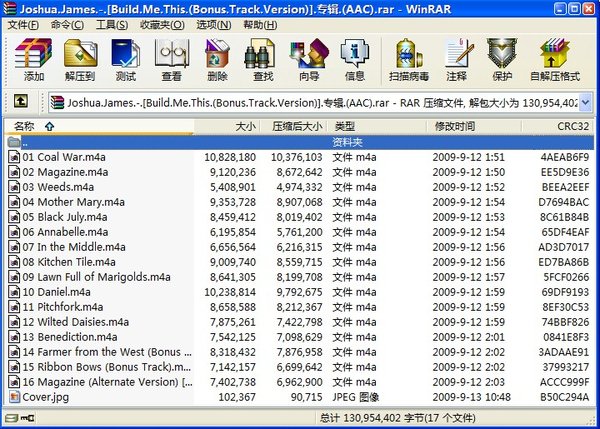Close the WinRAR window
Screen dimensions: 600x429
588,9
